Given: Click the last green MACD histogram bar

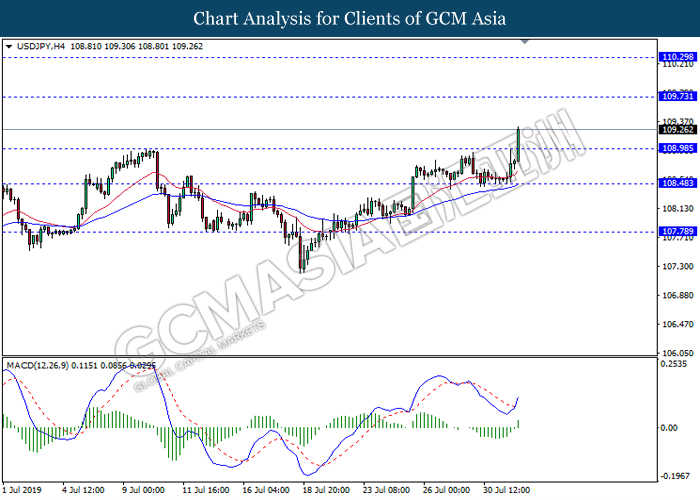Looking at the screenshot, I should [x=518, y=424].
